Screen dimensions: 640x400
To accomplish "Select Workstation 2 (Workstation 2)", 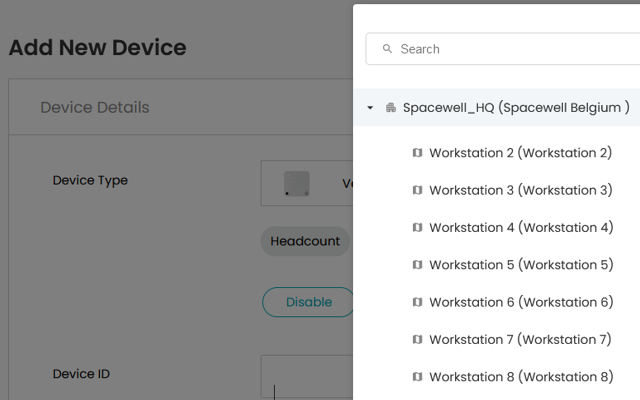I will pyautogui.click(x=520, y=153).
